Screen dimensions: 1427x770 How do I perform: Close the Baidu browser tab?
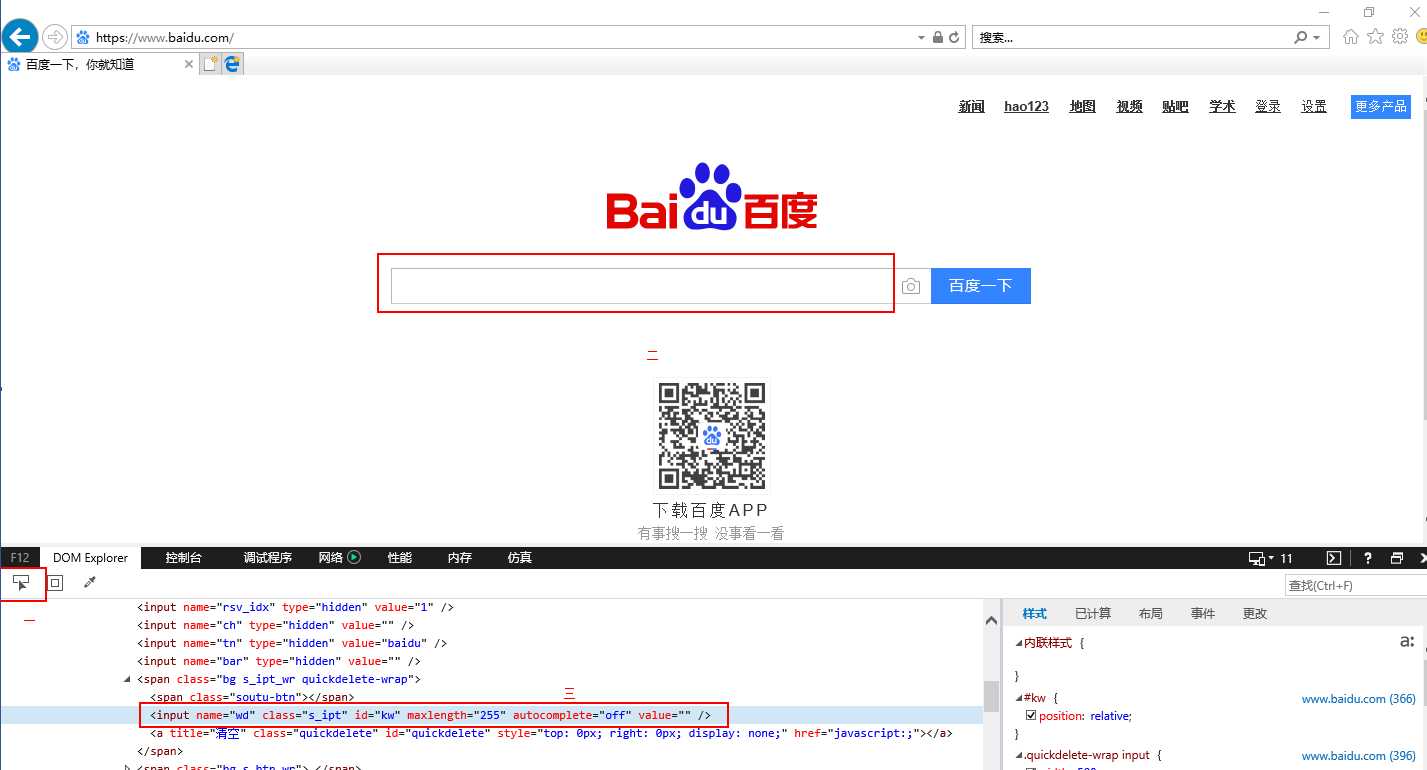[189, 64]
